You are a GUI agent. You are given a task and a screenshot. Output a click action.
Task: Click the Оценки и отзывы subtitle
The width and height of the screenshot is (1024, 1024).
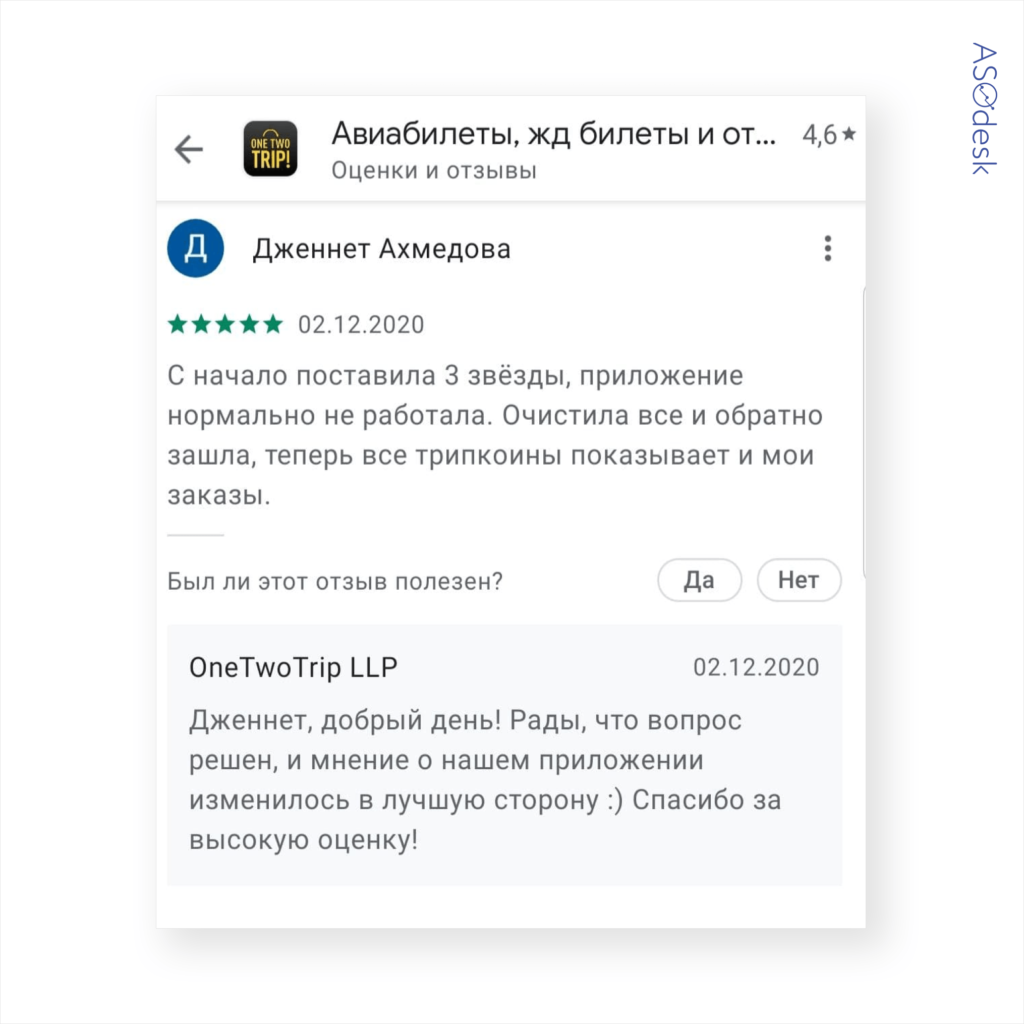click(x=434, y=170)
